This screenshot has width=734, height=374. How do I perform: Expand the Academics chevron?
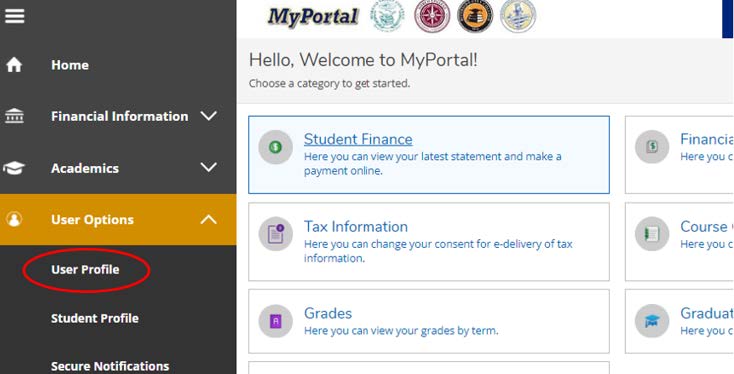coord(209,167)
